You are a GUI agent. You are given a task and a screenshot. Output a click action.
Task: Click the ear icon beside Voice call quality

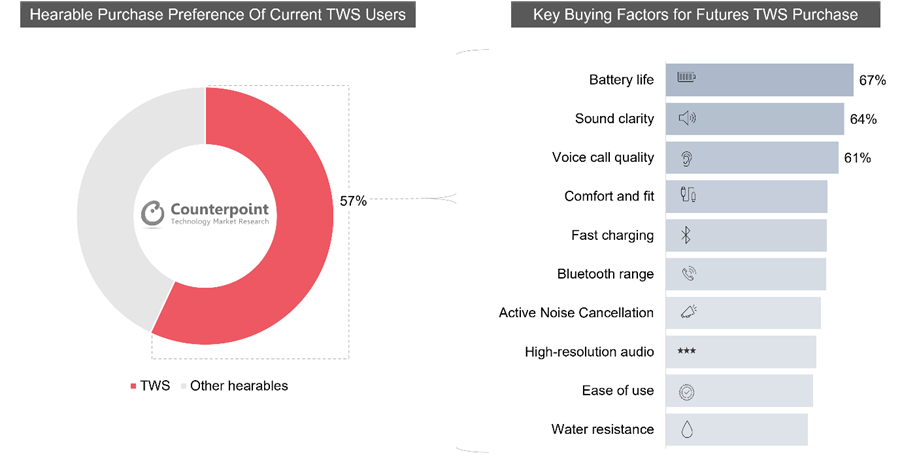point(687,157)
